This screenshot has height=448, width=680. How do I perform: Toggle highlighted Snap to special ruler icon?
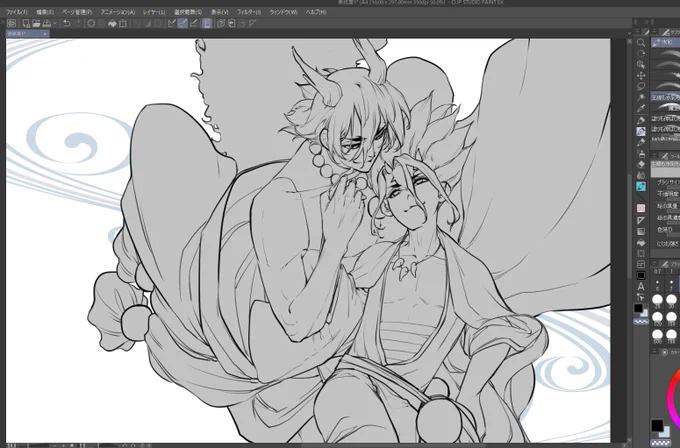[x=183, y=23]
